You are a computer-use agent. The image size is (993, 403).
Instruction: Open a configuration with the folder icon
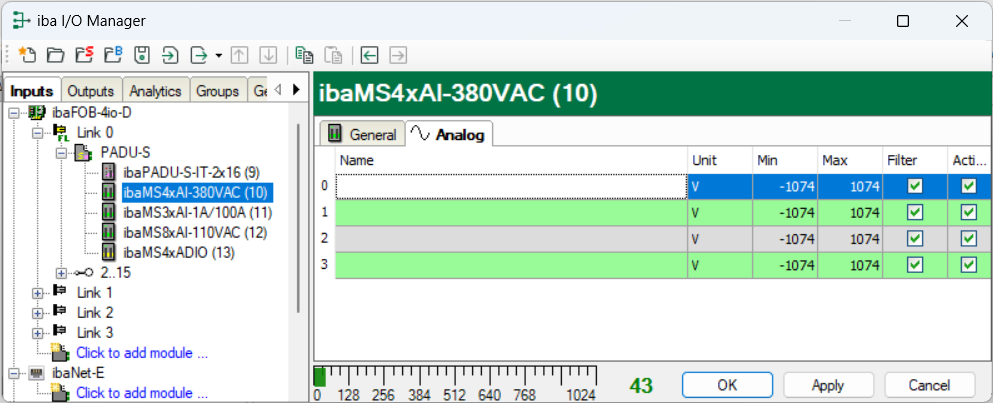click(56, 55)
